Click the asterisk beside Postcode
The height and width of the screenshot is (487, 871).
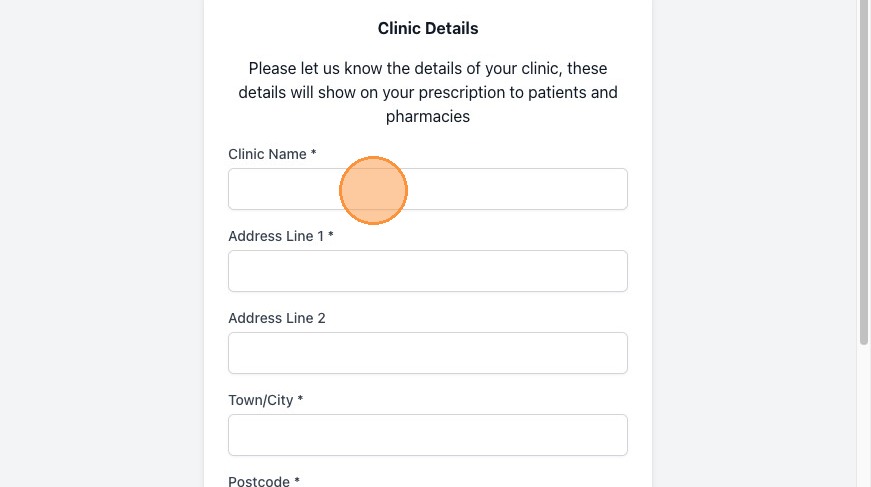tap(297, 480)
